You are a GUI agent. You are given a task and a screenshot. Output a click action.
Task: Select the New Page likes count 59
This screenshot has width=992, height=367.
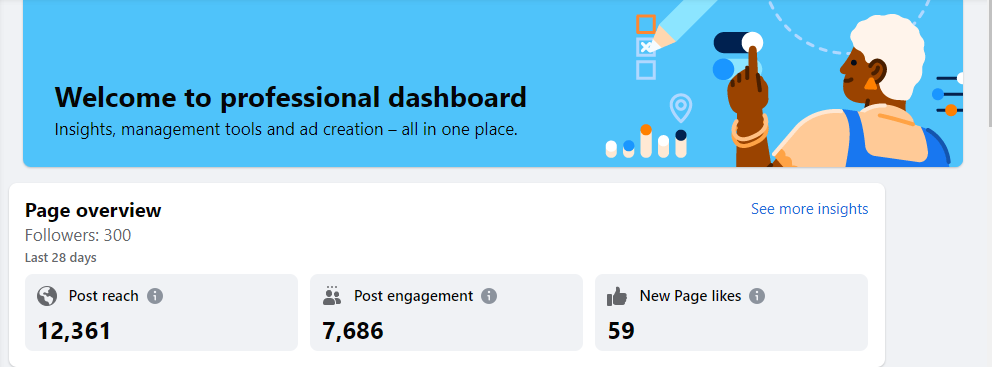point(621,331)
